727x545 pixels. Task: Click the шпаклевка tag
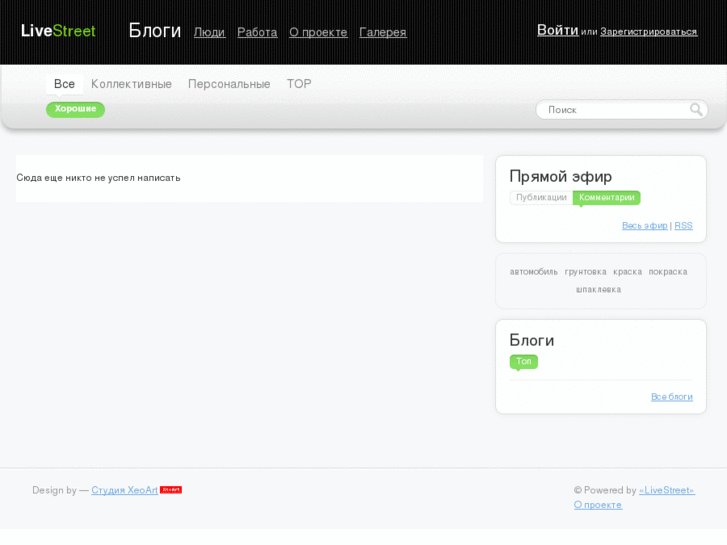[599, 289]
